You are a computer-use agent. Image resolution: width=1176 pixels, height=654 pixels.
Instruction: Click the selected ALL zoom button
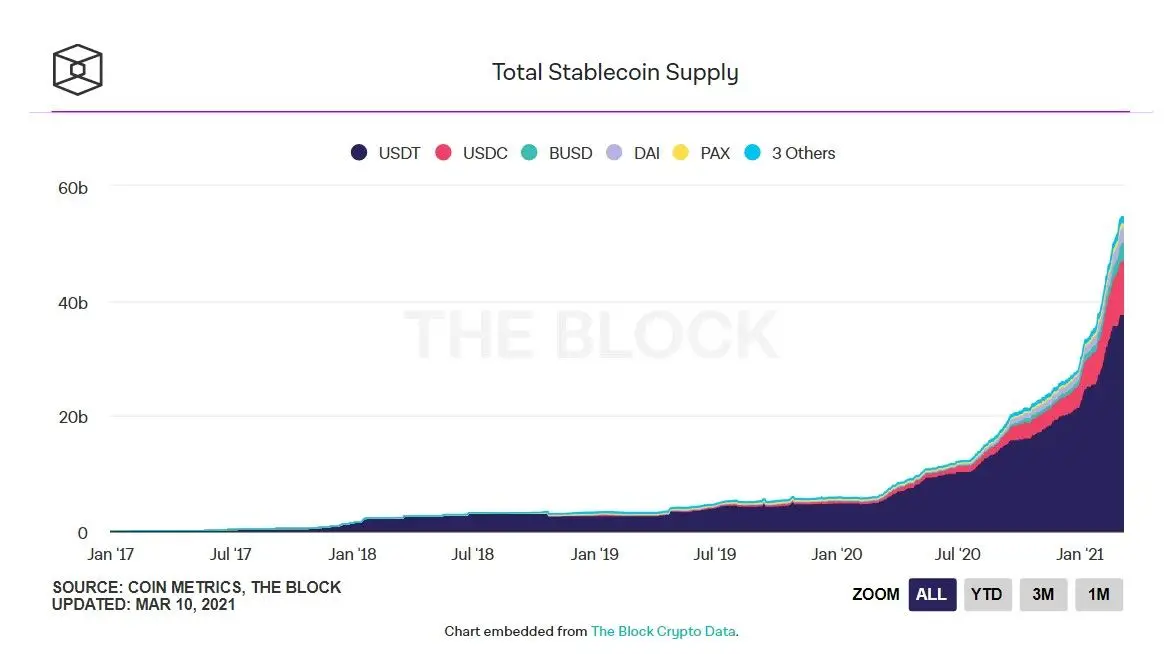tap(931, 594)
